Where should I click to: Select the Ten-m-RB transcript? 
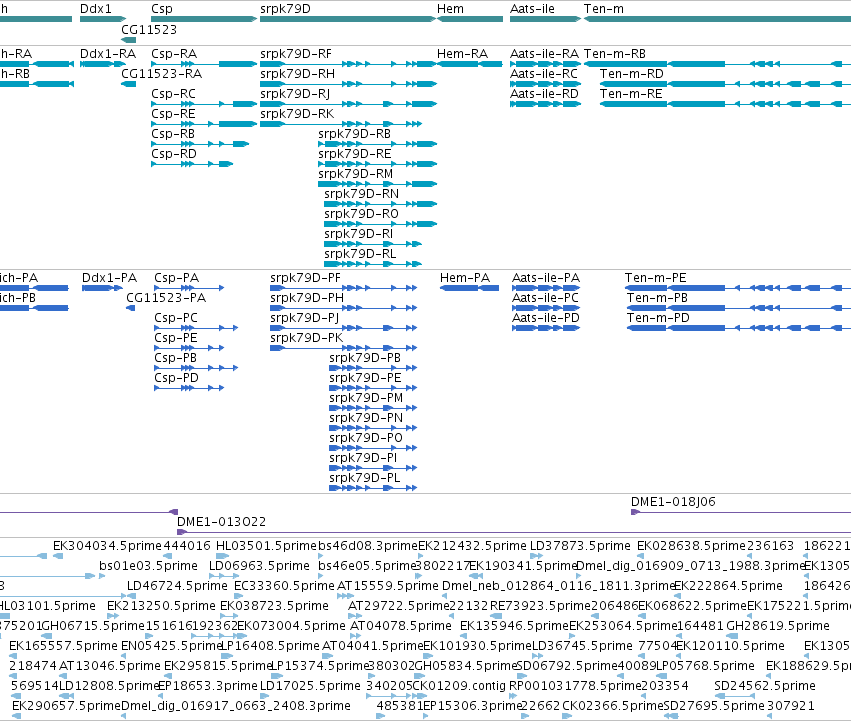pos(717,64)
